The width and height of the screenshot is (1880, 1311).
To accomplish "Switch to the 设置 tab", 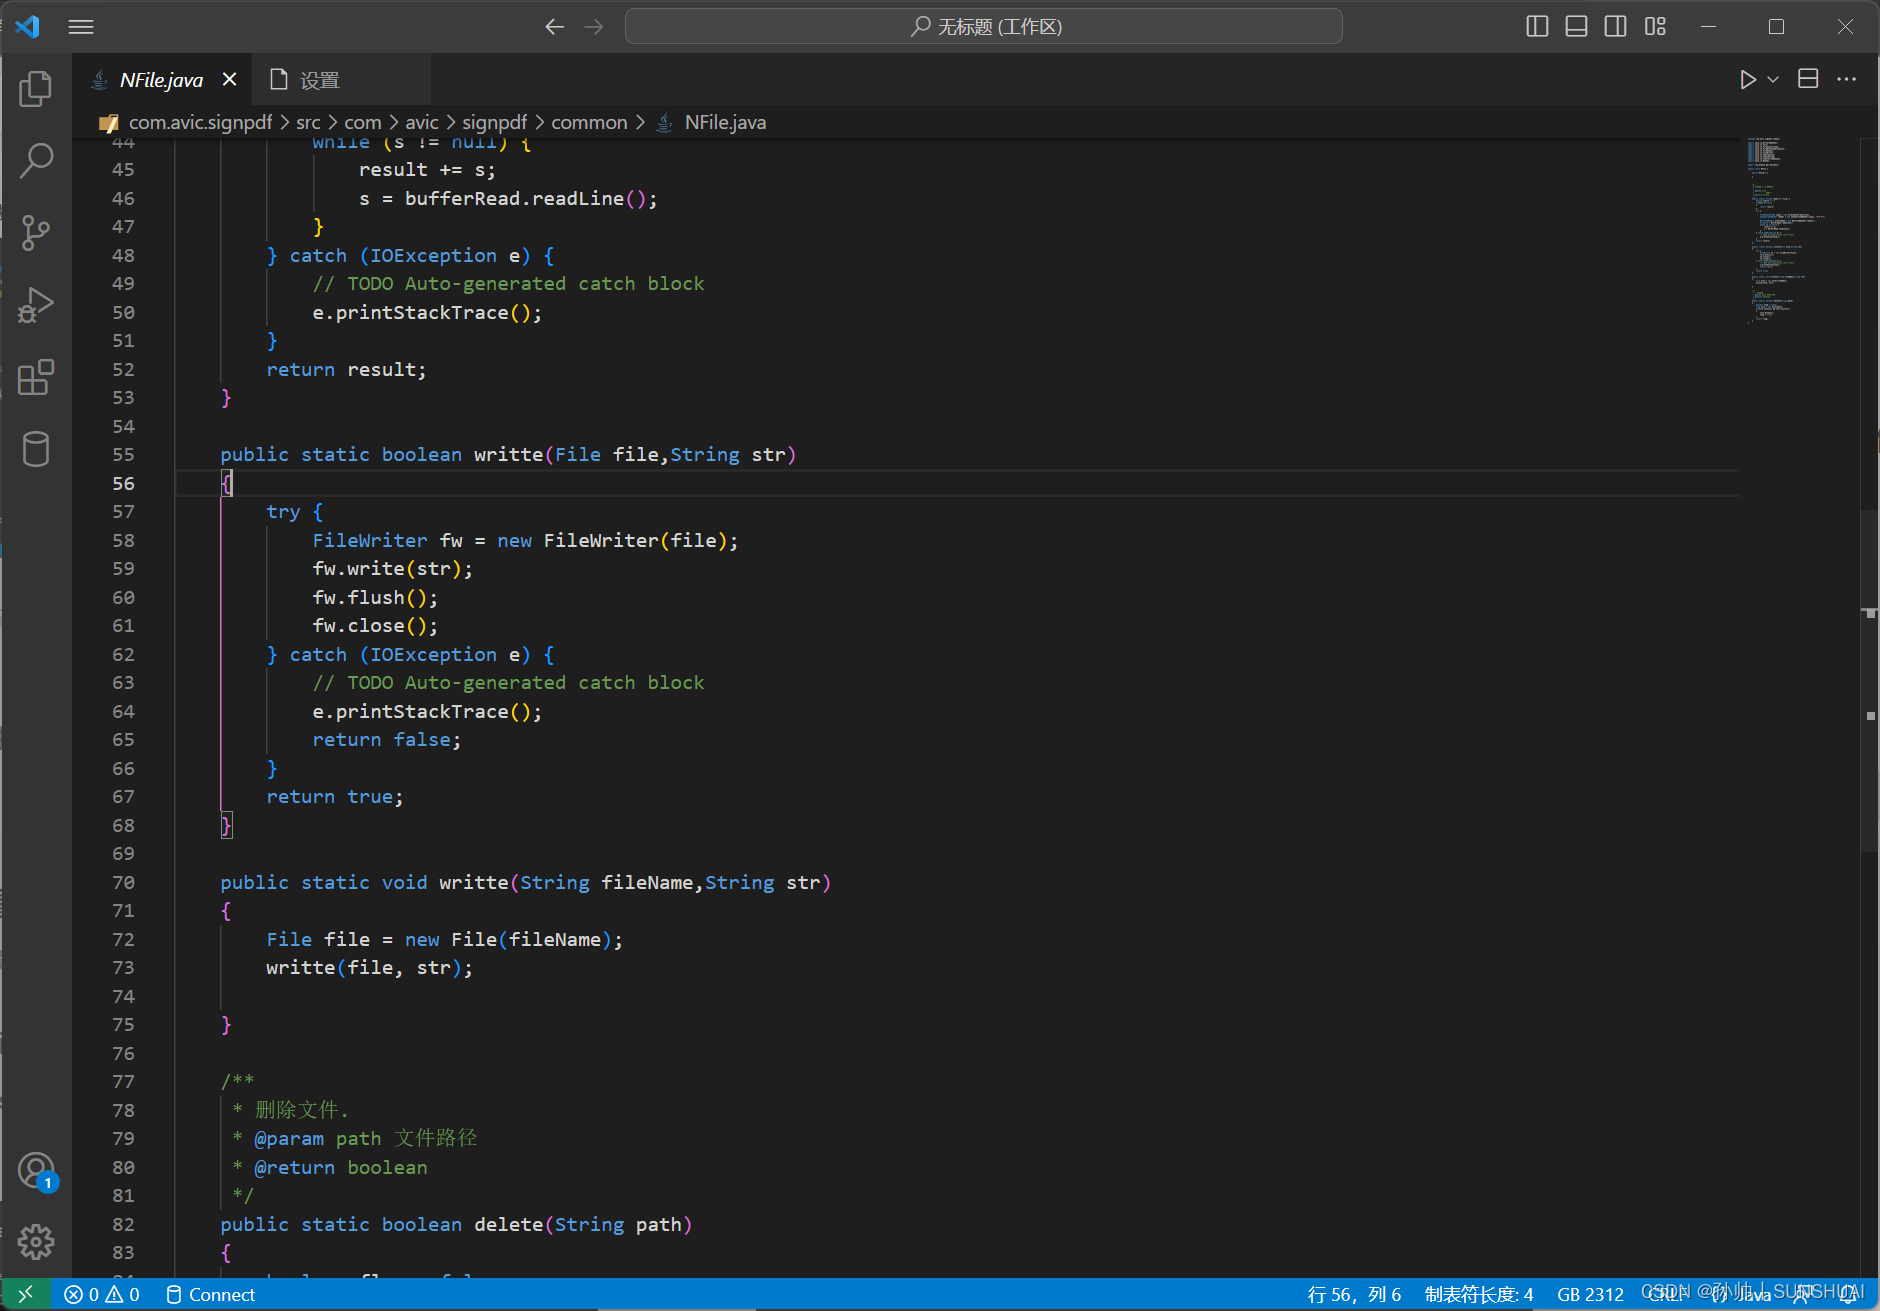I will tap(322, 79).
